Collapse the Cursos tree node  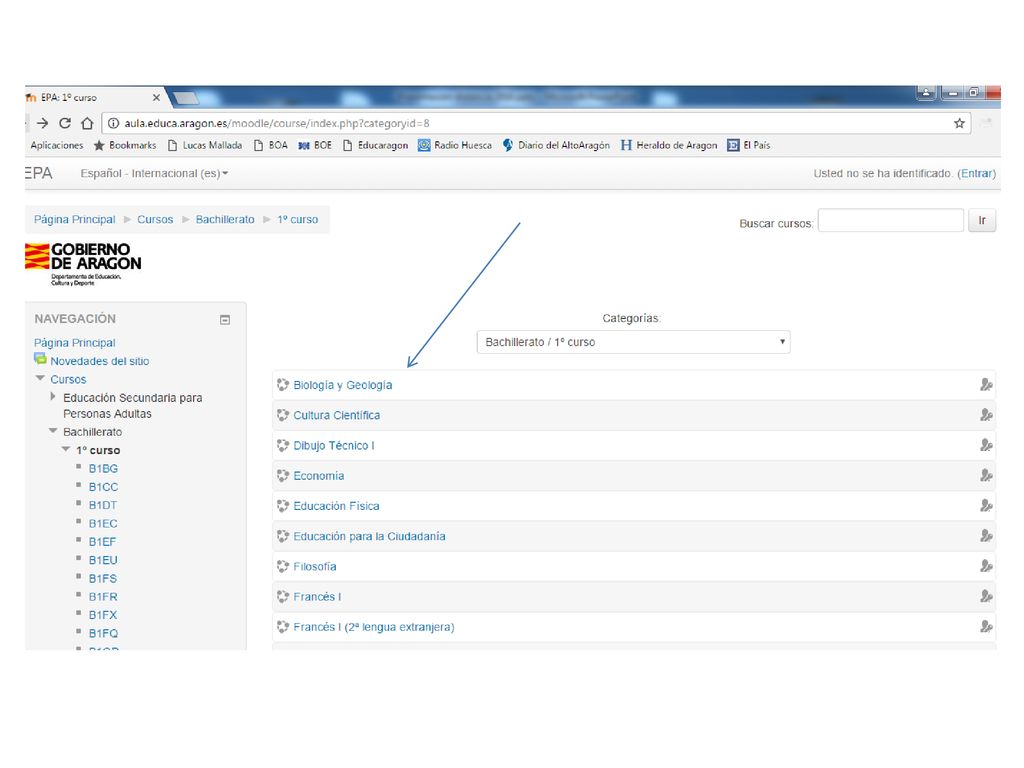click(40, 378)
